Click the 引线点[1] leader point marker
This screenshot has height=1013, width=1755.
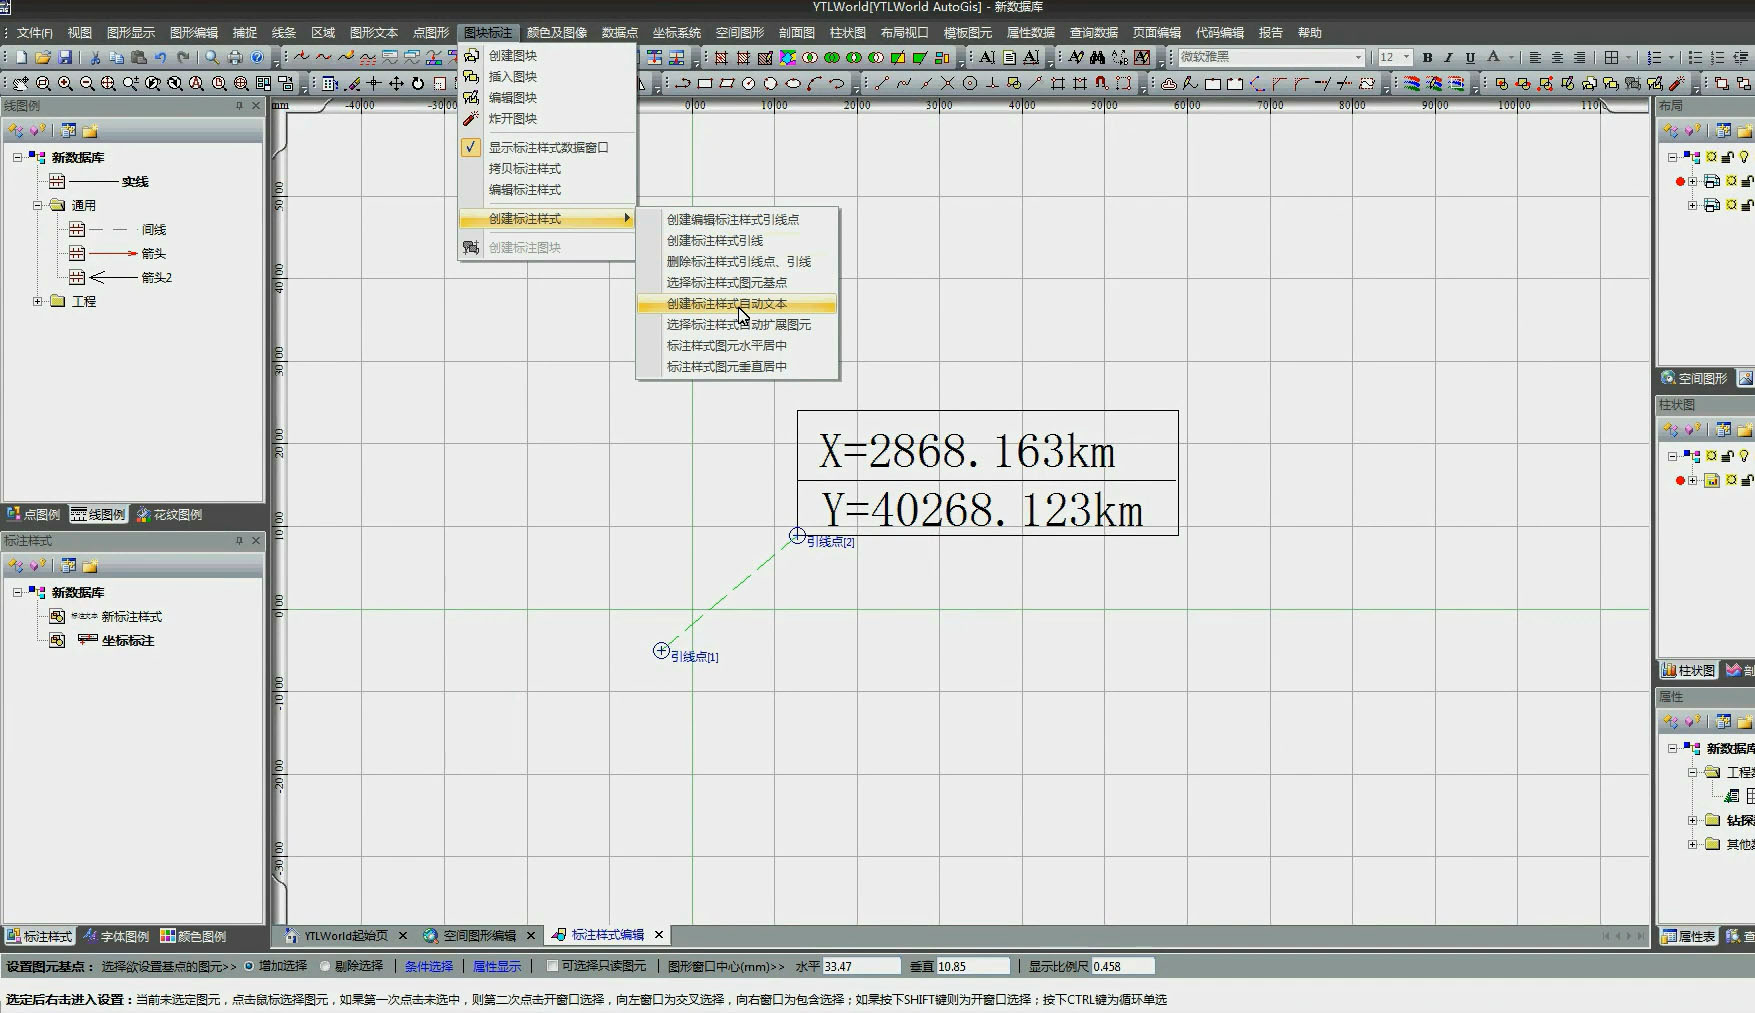pyautogui.click(x=661, y=651)
